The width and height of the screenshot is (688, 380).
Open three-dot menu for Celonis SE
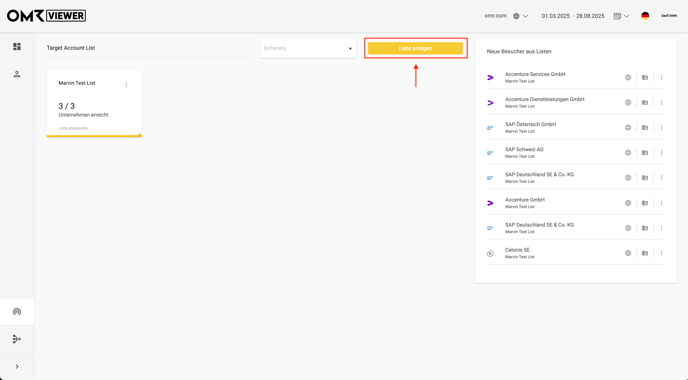click(x=661, y=253)
